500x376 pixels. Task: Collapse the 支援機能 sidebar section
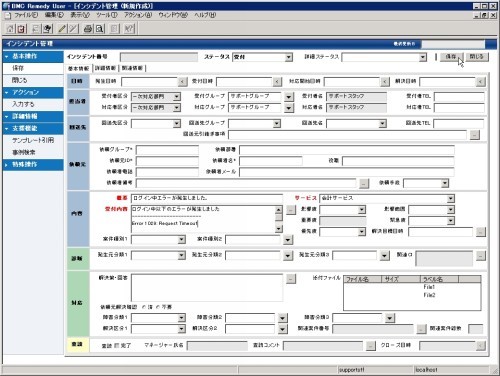pos(7,128)
